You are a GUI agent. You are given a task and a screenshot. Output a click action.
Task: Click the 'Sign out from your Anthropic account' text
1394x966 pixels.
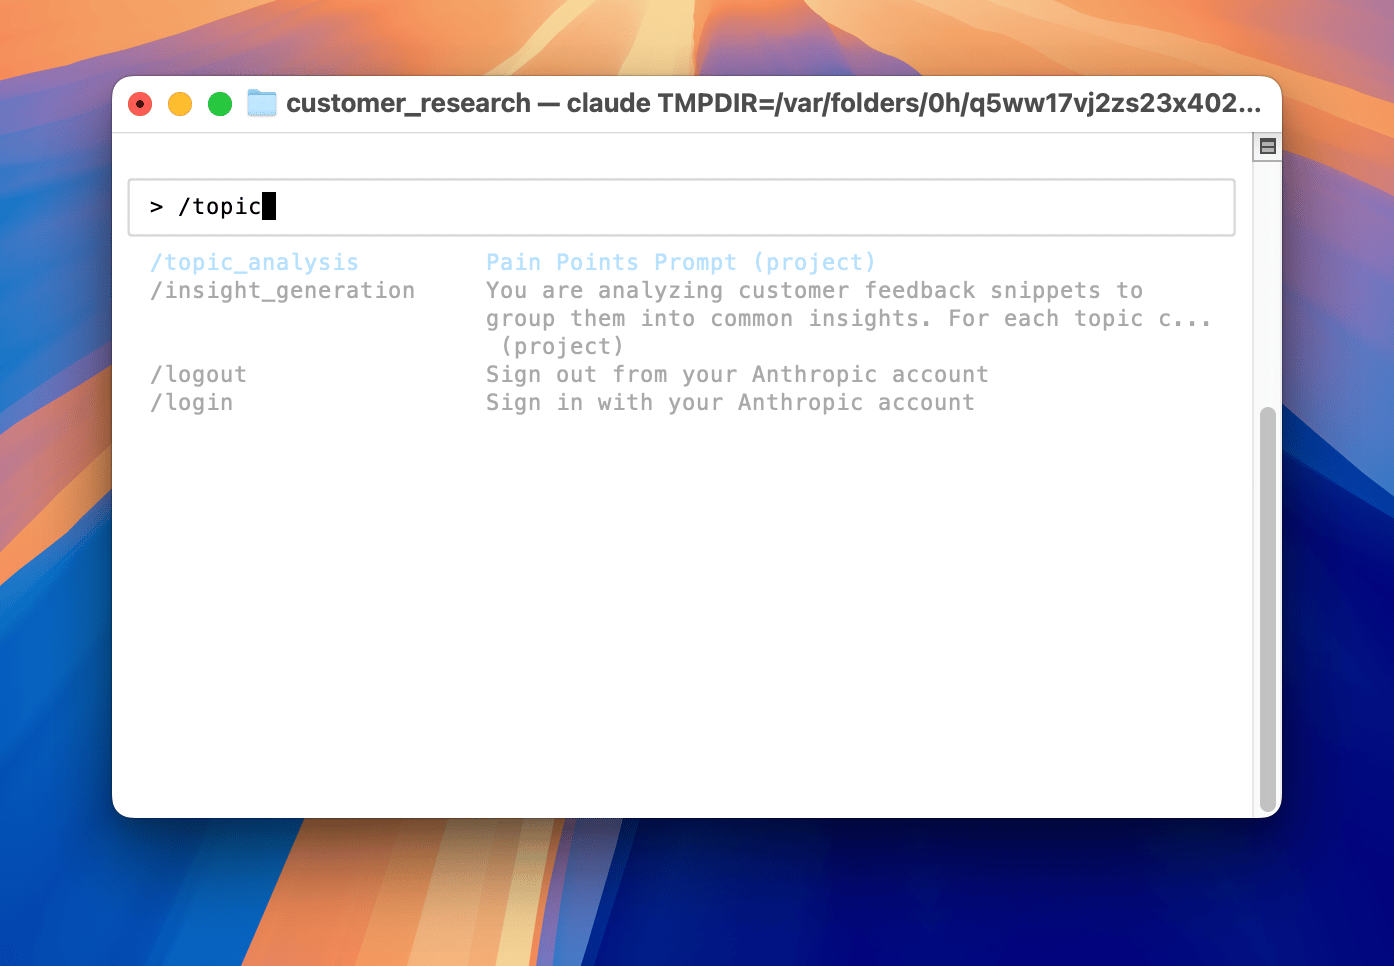coord(737,374)
